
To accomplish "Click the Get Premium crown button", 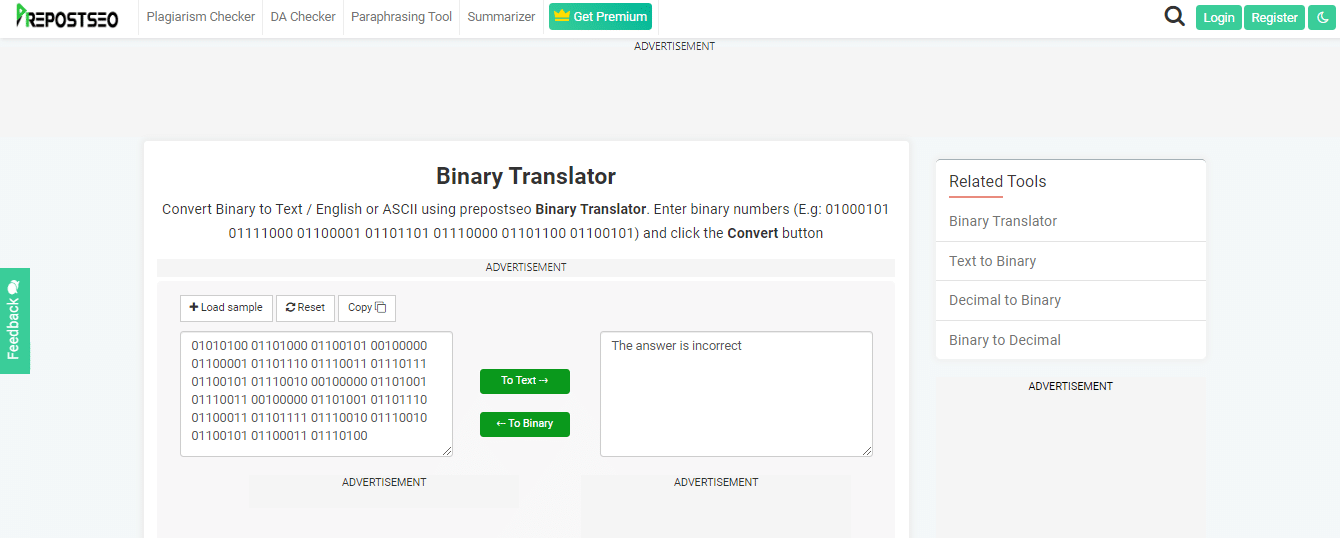I will tap(600, 16).
